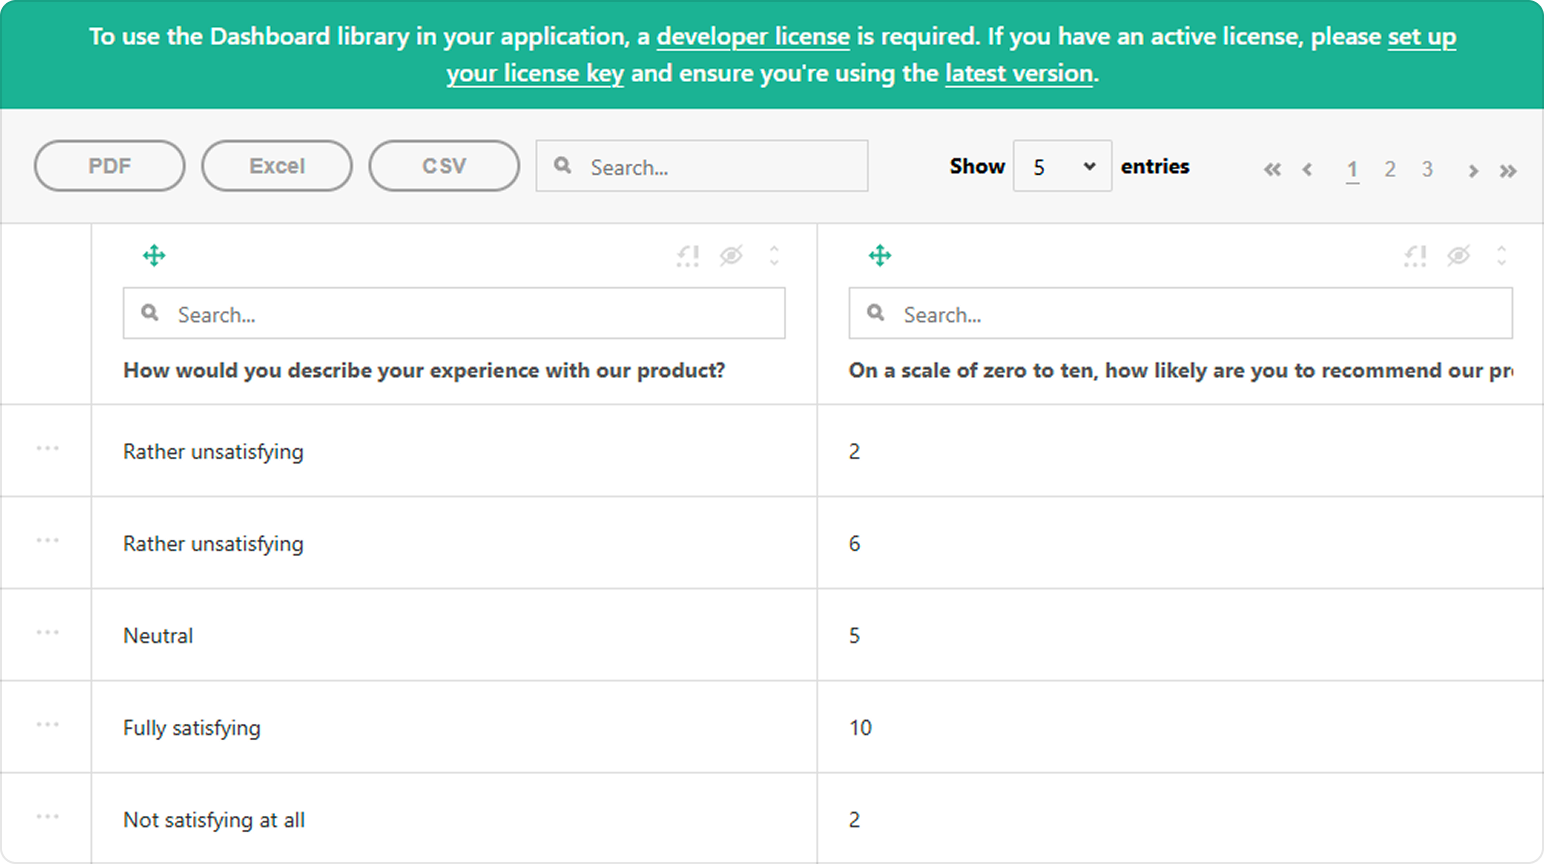Viewport: 1544px width, 864px height.
Task: Click the move icon on the recommendation column
Action: 880,255
